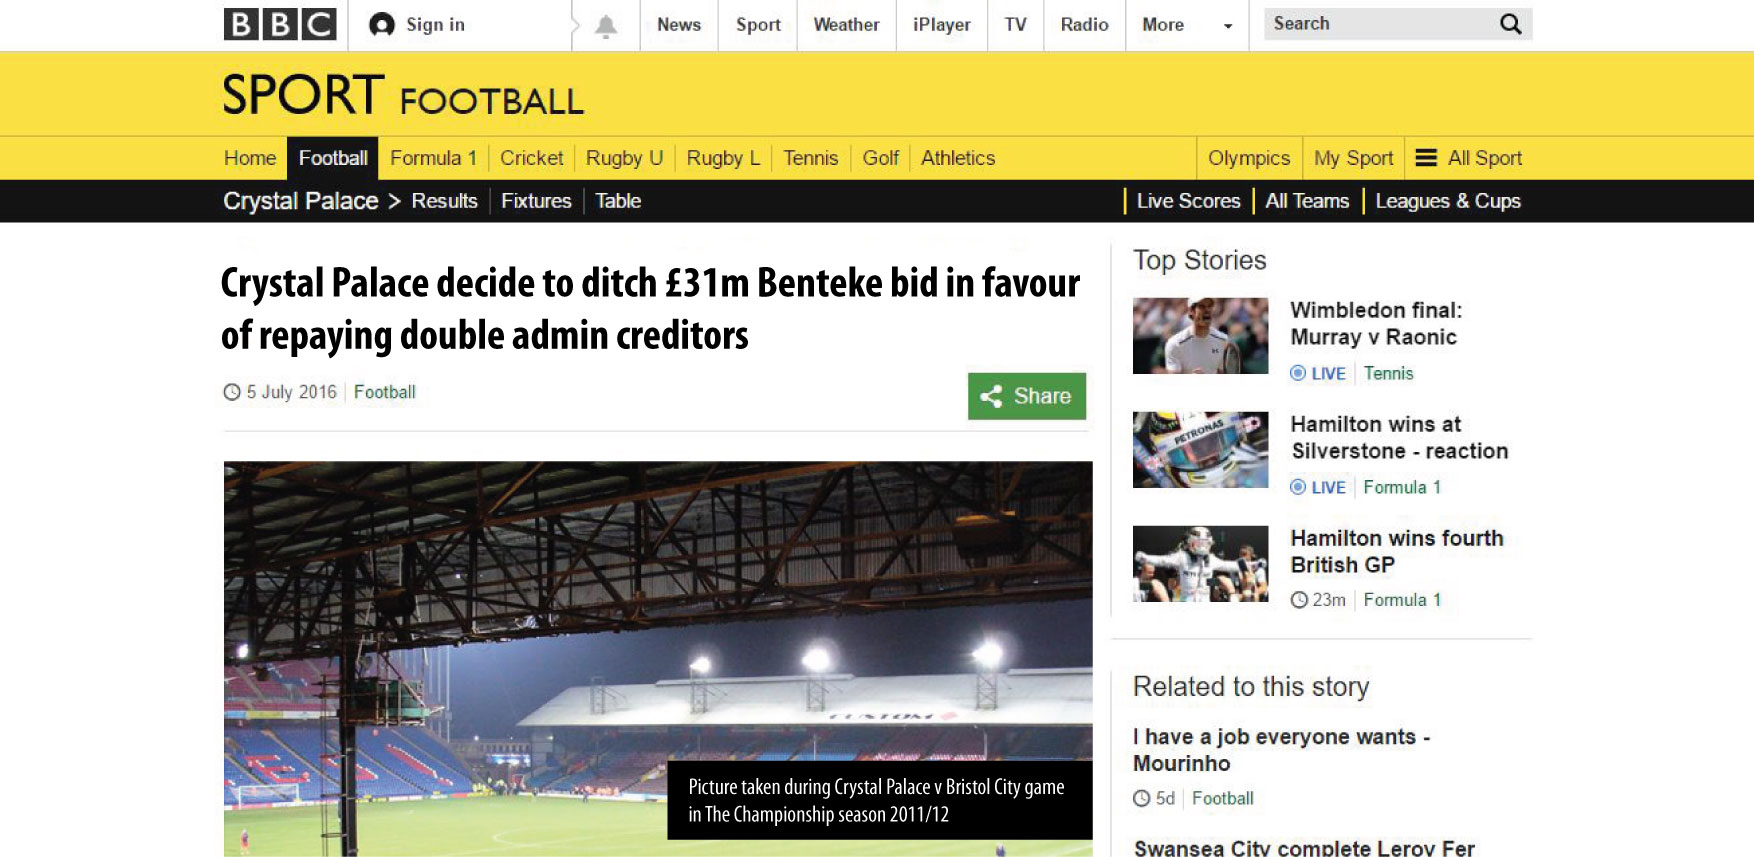Open the Hamilton Silverstone helmet thumbnail
Image resolution: width=1754 pixels, height=857 pixels.
pyautogui.click(x=1200, y=450)
